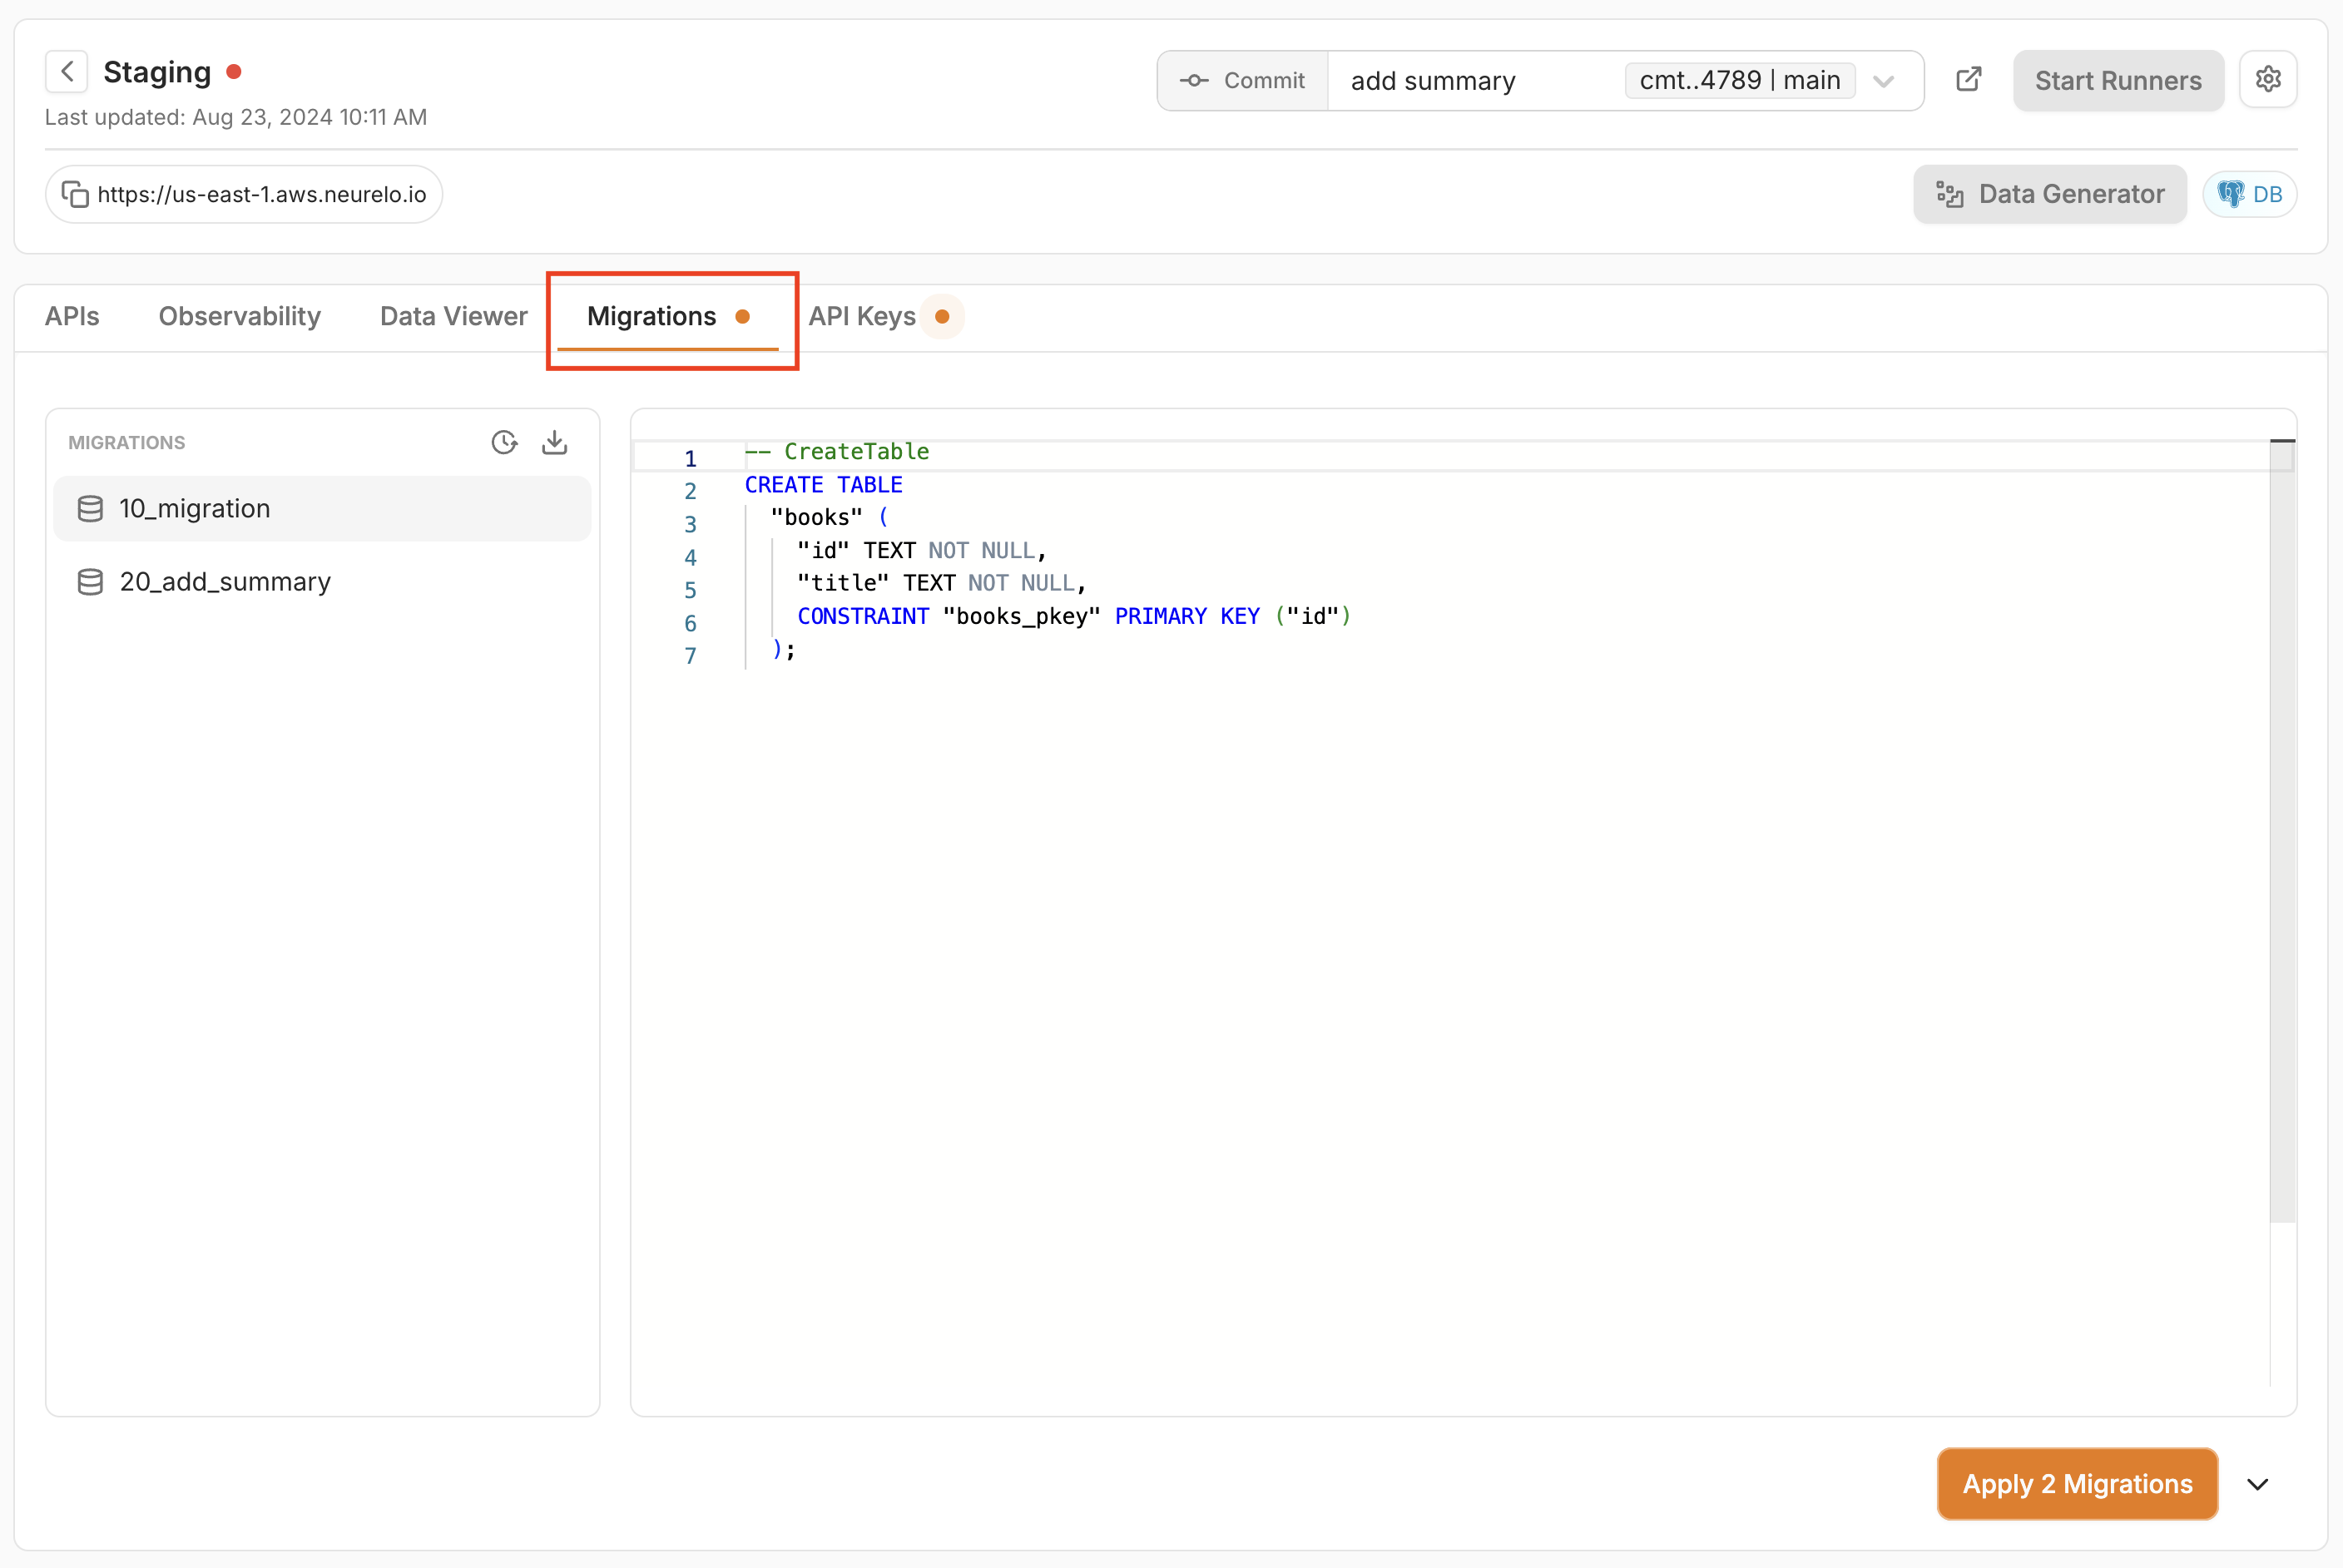Open the Observability tab
Screen dimensions: 2343x1568
(240, 316)
